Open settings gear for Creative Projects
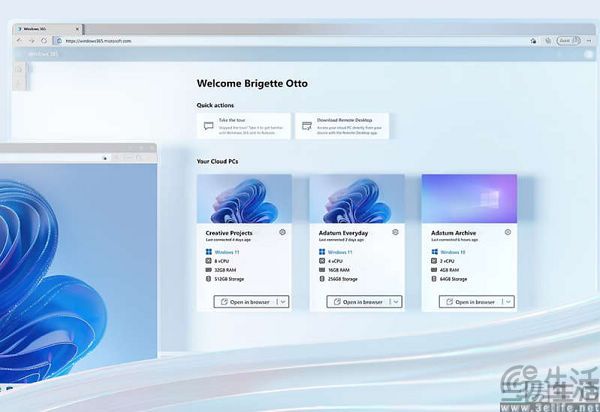The width and height of the screenshot is (600, 412). coord(283,232)
